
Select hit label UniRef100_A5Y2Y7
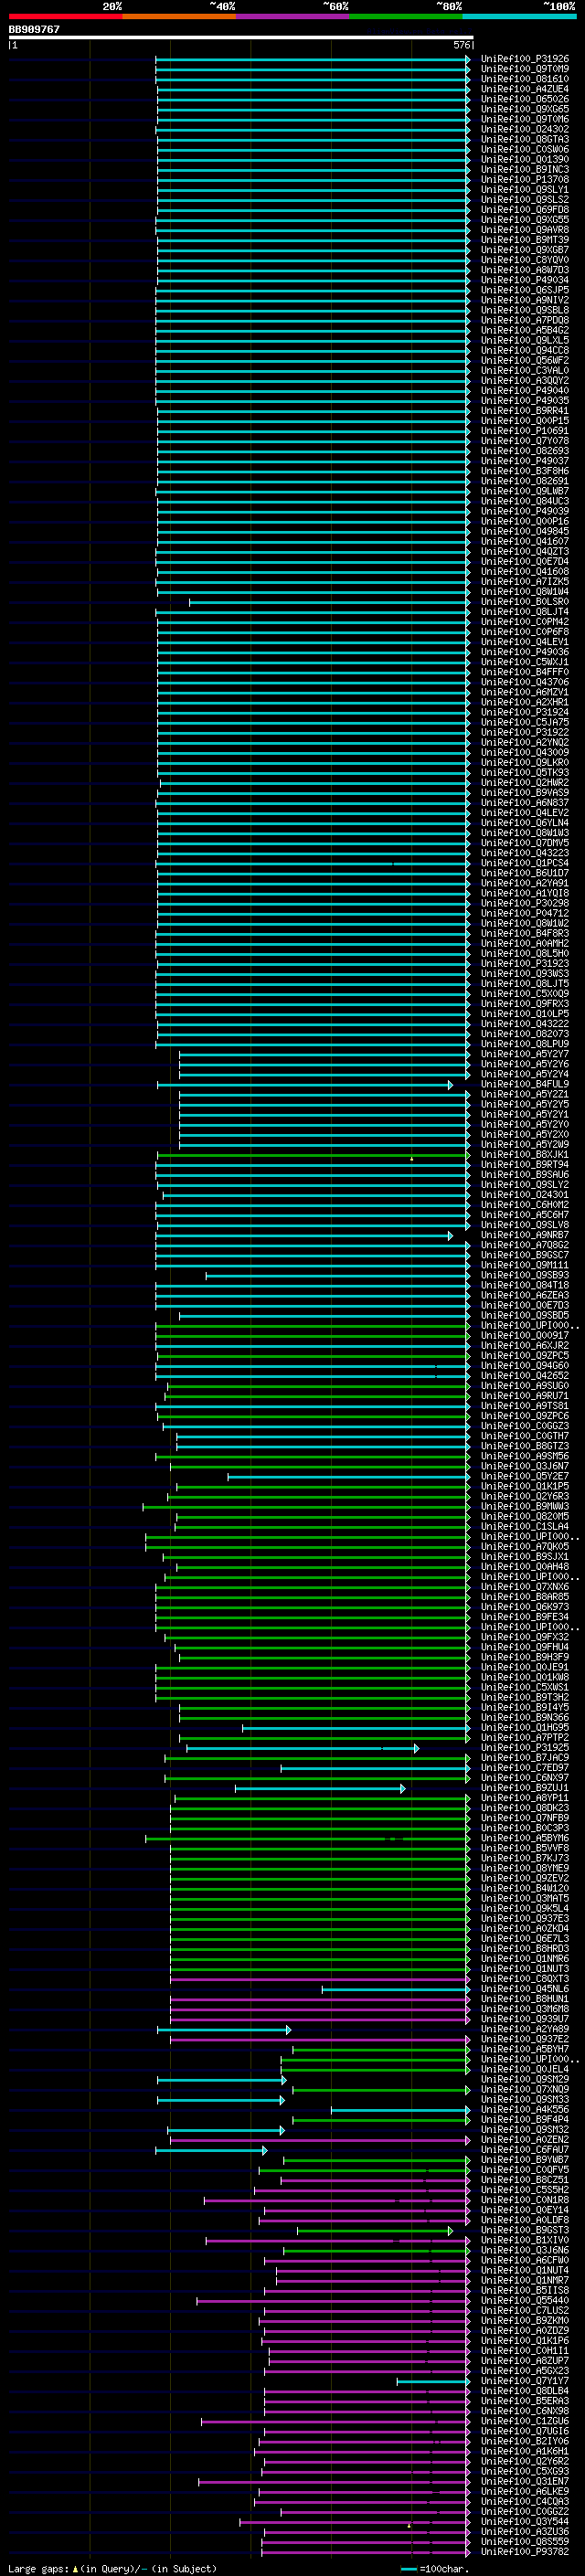[525, 1054]
